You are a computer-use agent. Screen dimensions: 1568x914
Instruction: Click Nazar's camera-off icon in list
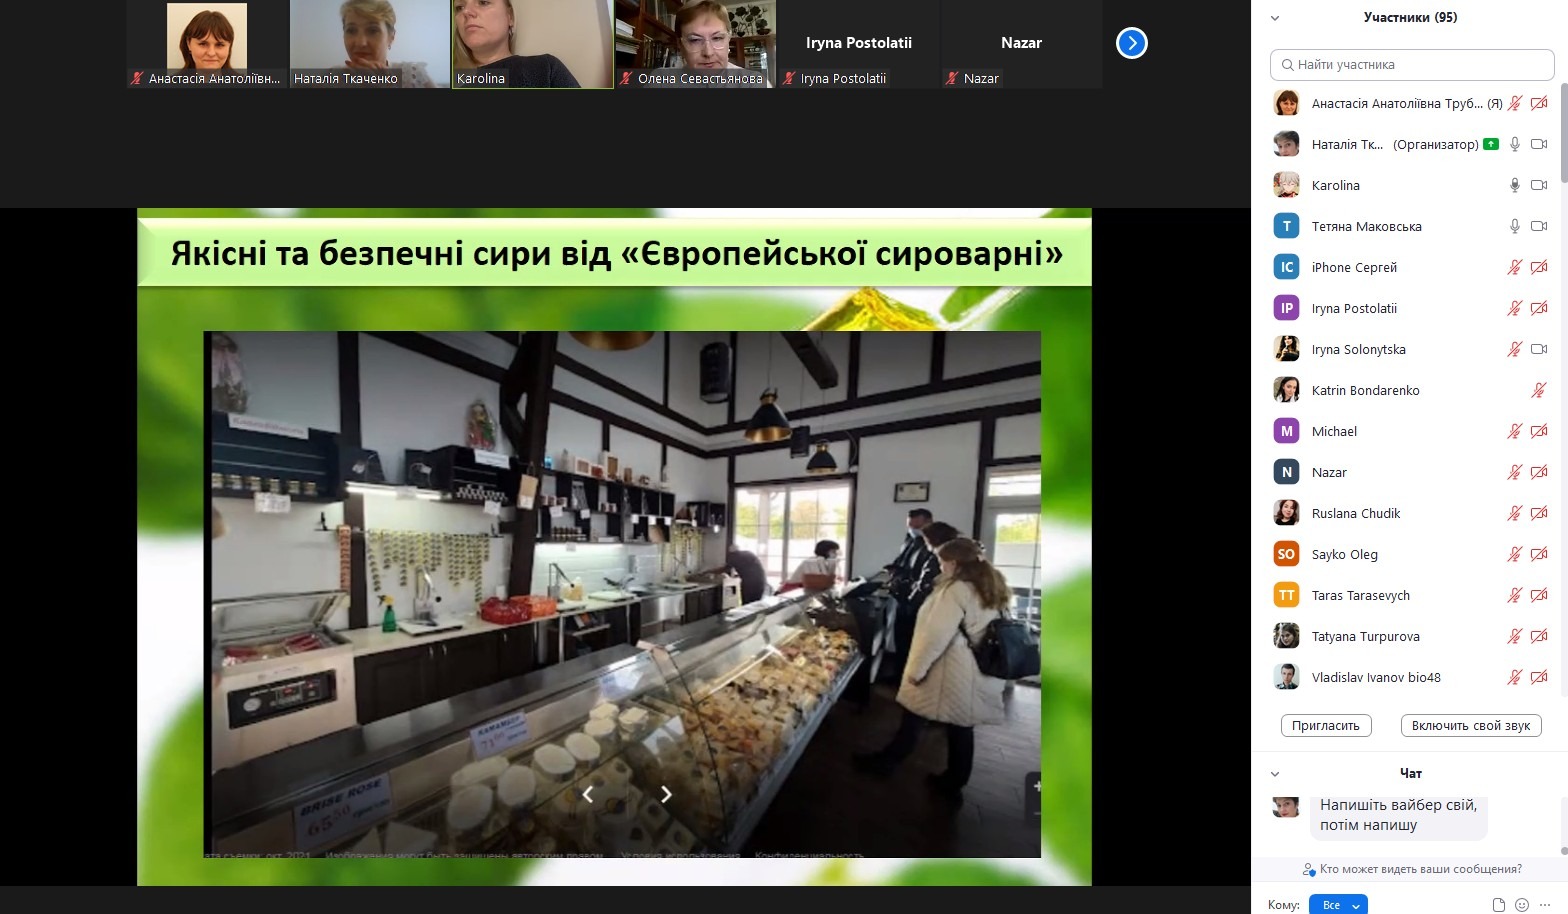[1539, 472]
